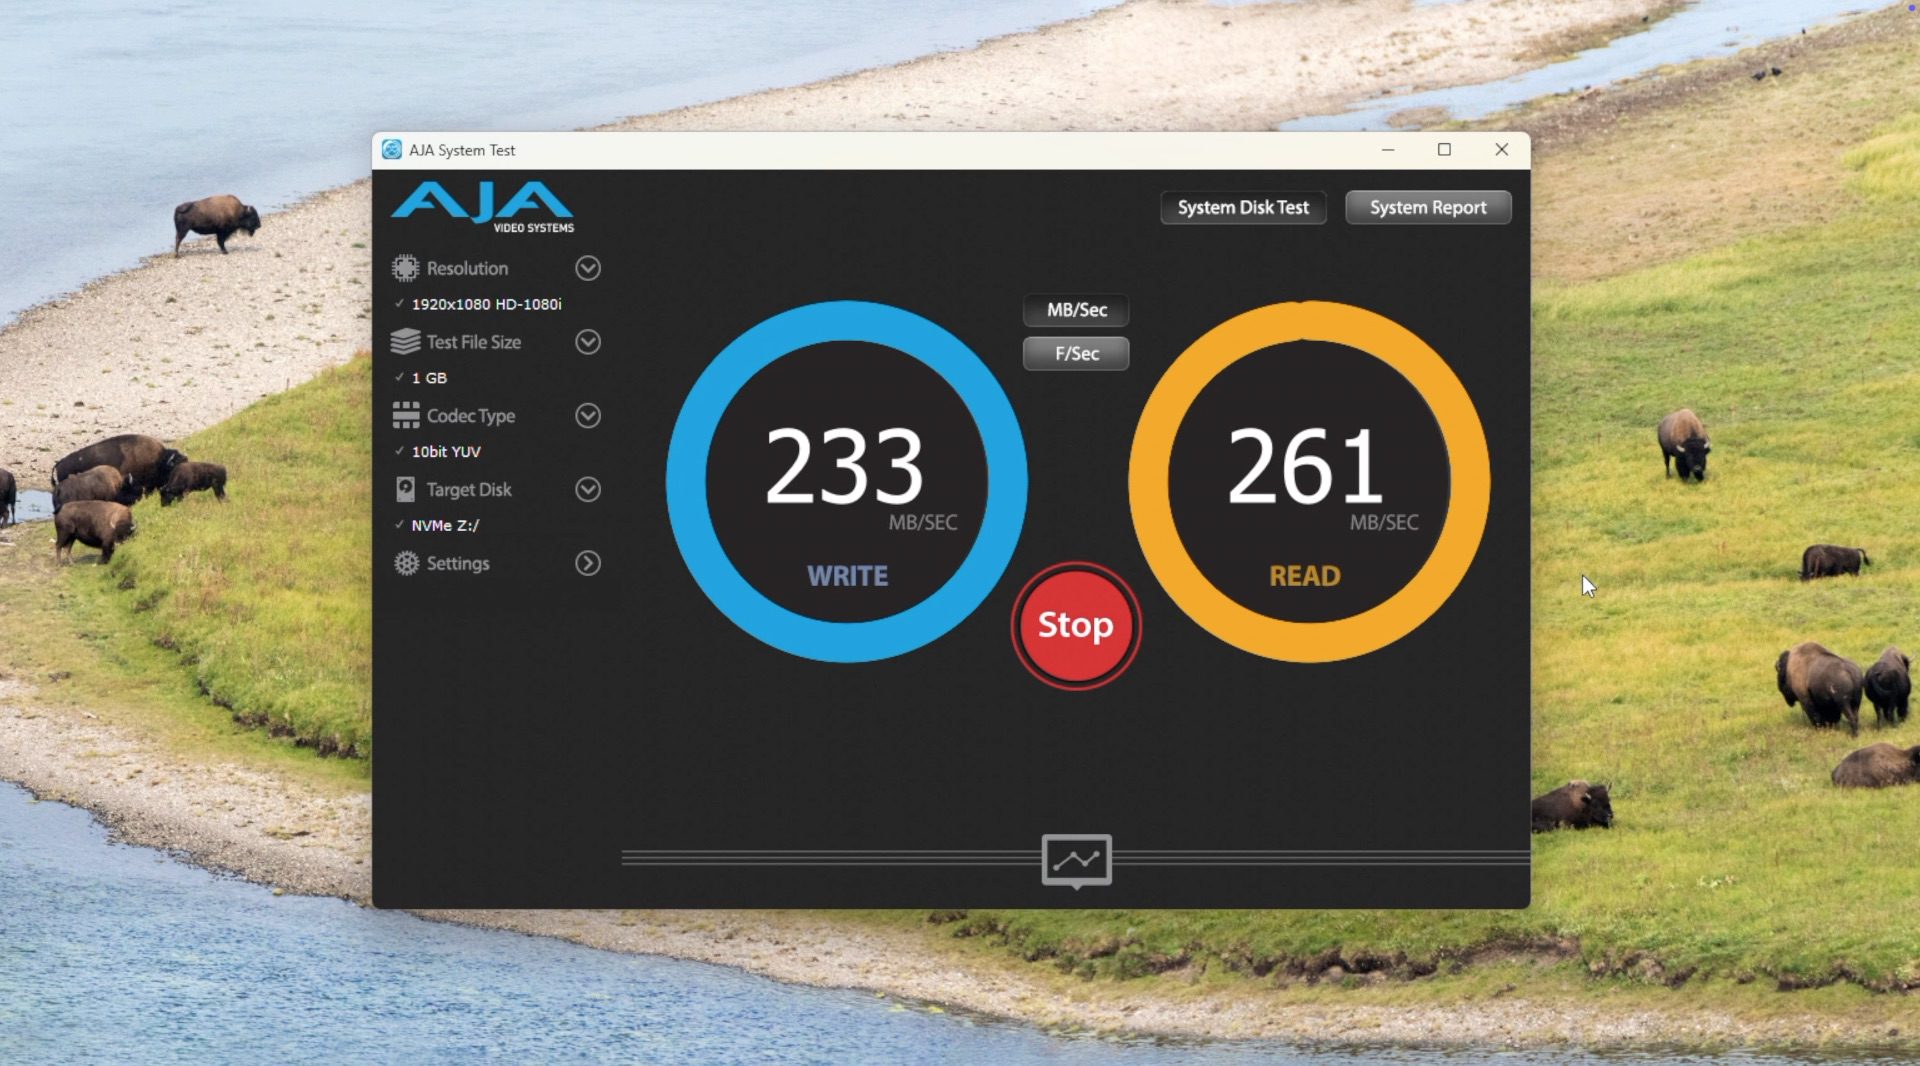This screenshot has height=1066, width=1920.
Task: Expand the Resolution dropdown chevron
Action: 588,268
